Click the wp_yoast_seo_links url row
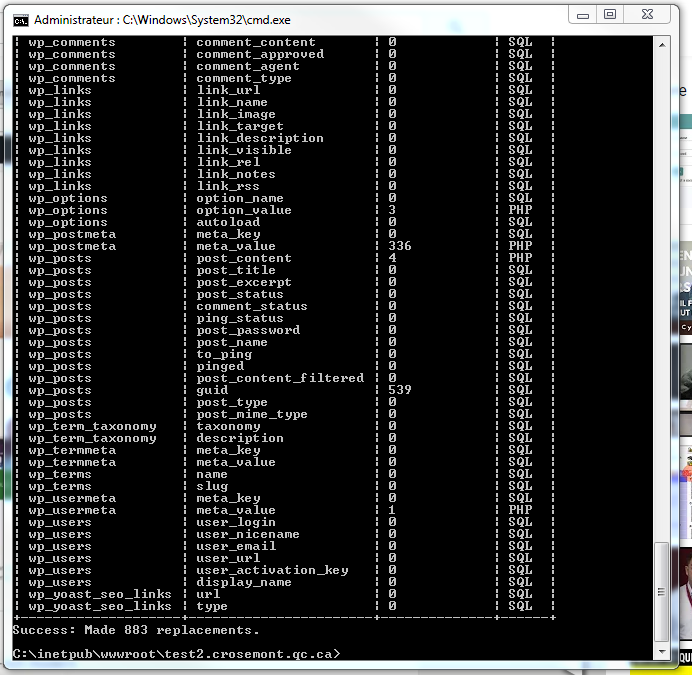Screen dimensions: 692x675 (212, 594)
